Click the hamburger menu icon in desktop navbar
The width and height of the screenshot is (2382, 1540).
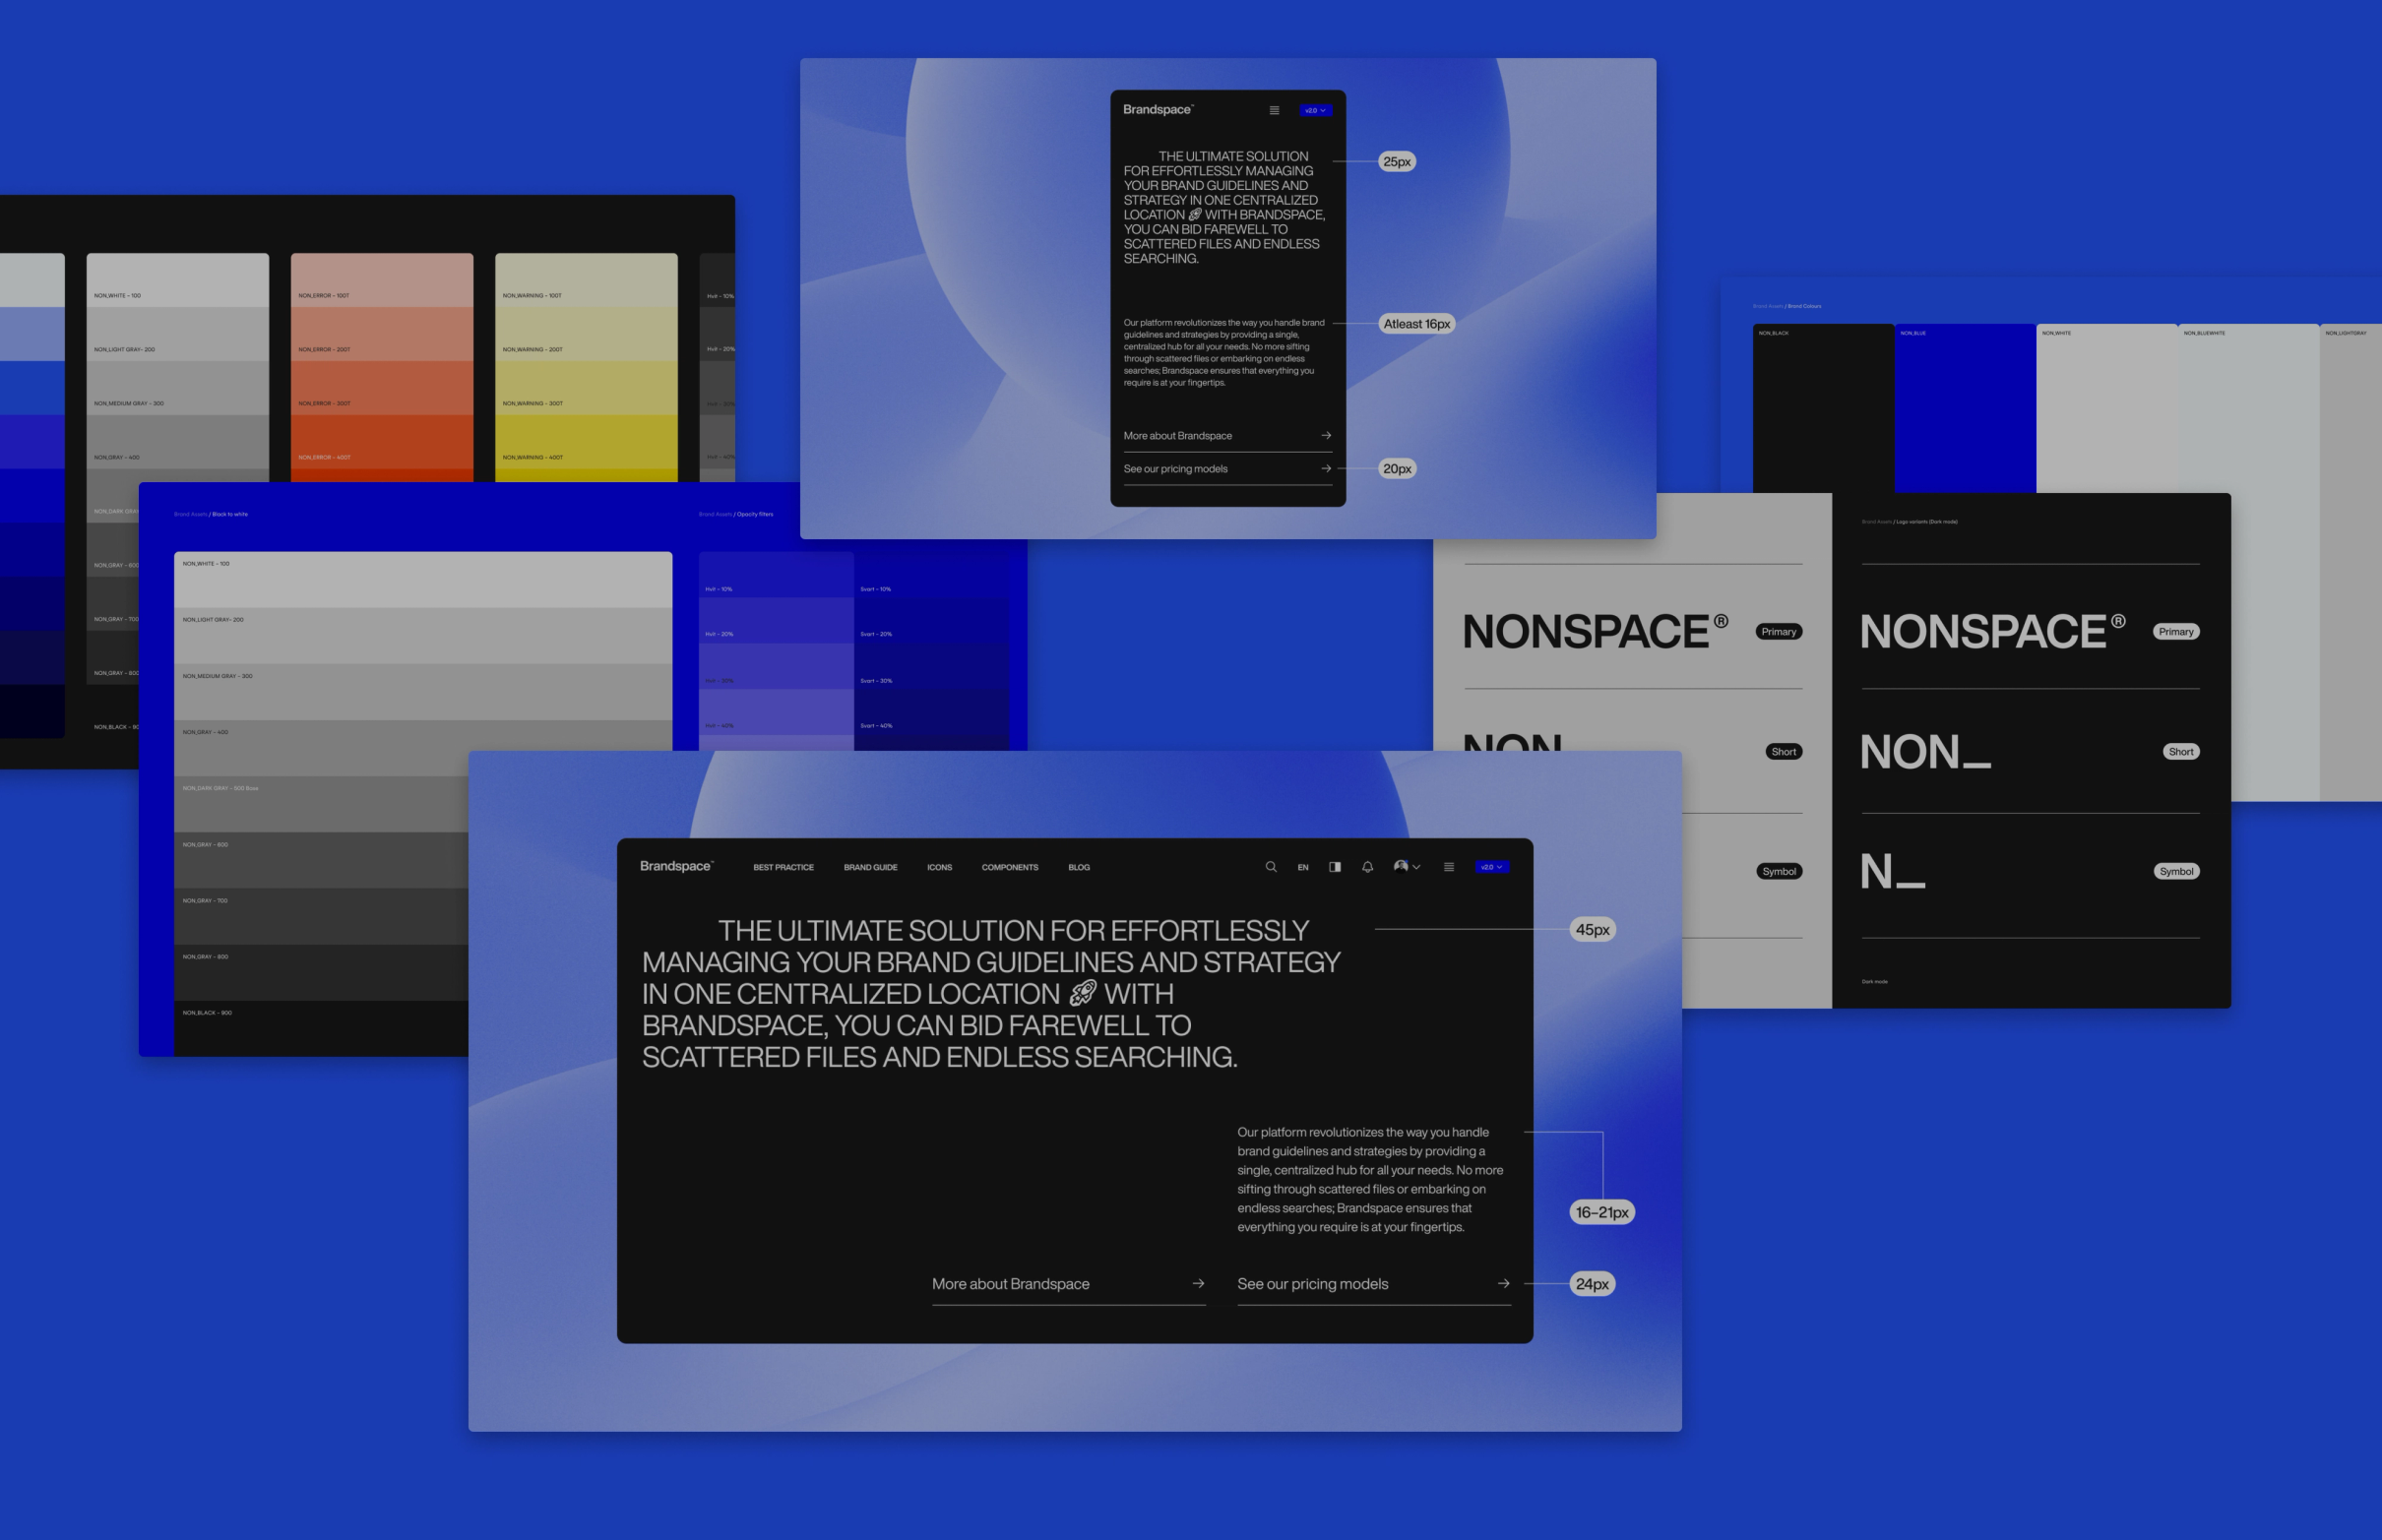1449,867
